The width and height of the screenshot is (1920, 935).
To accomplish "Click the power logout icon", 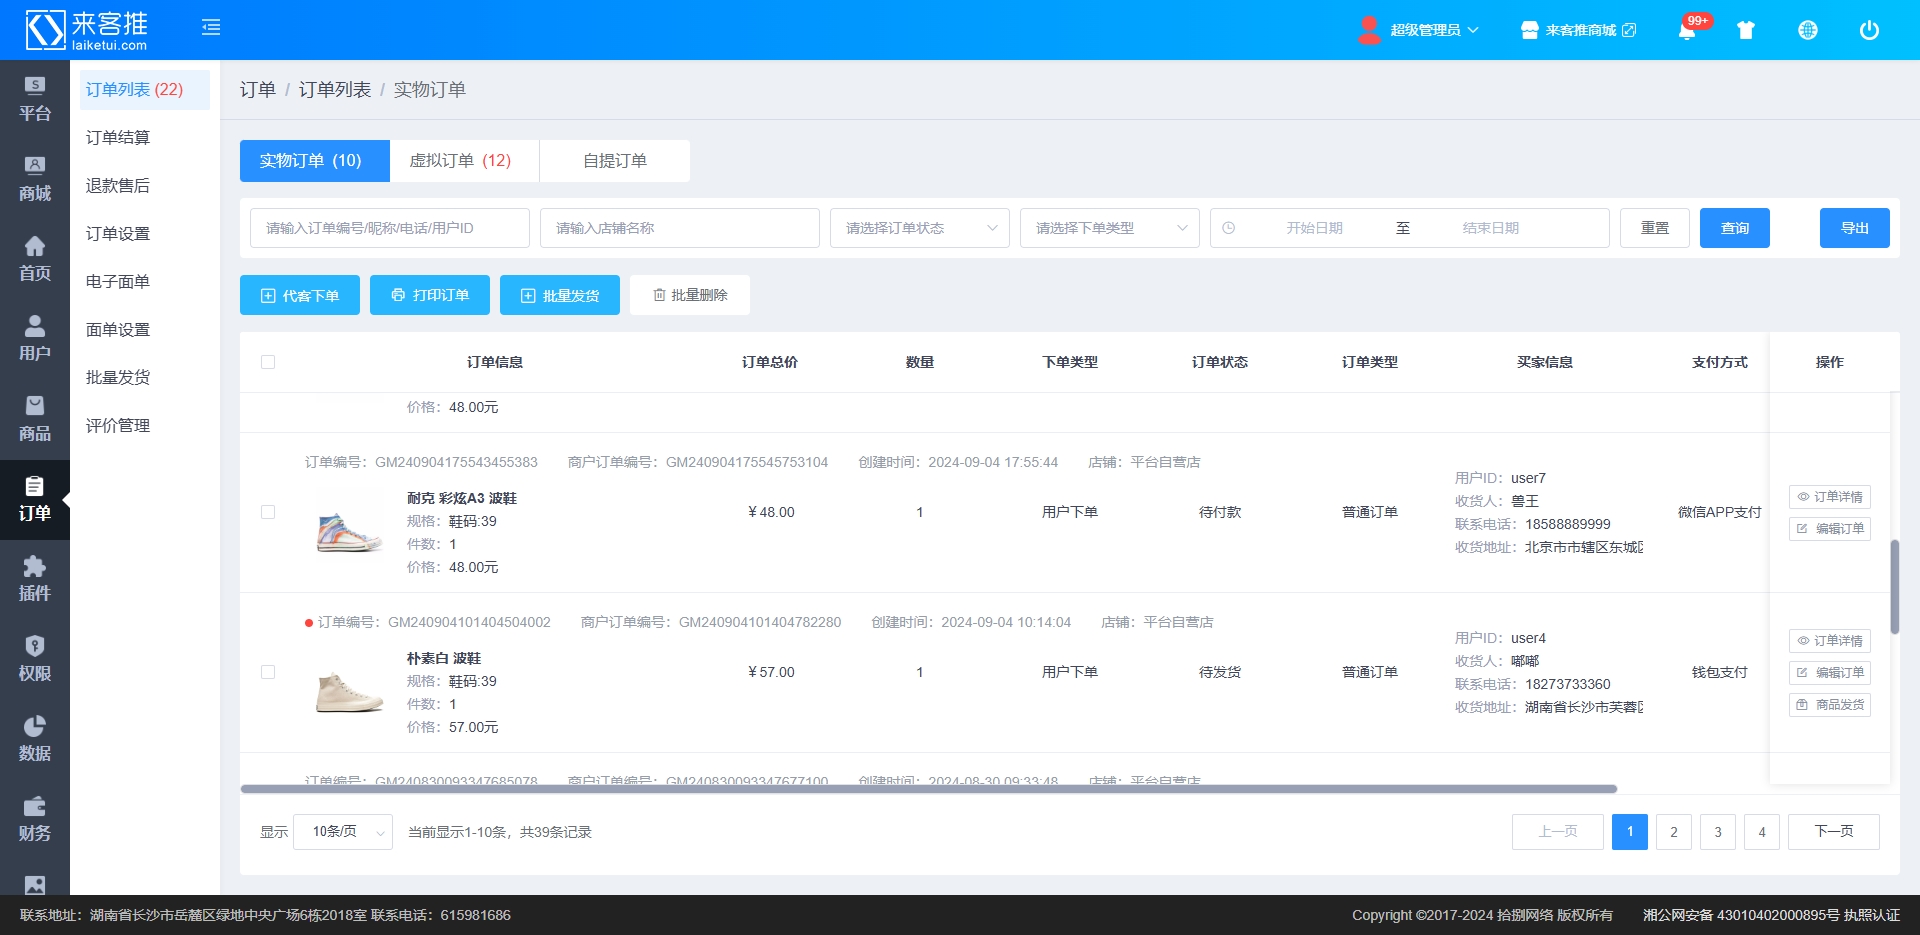I will pos(1868,30).
